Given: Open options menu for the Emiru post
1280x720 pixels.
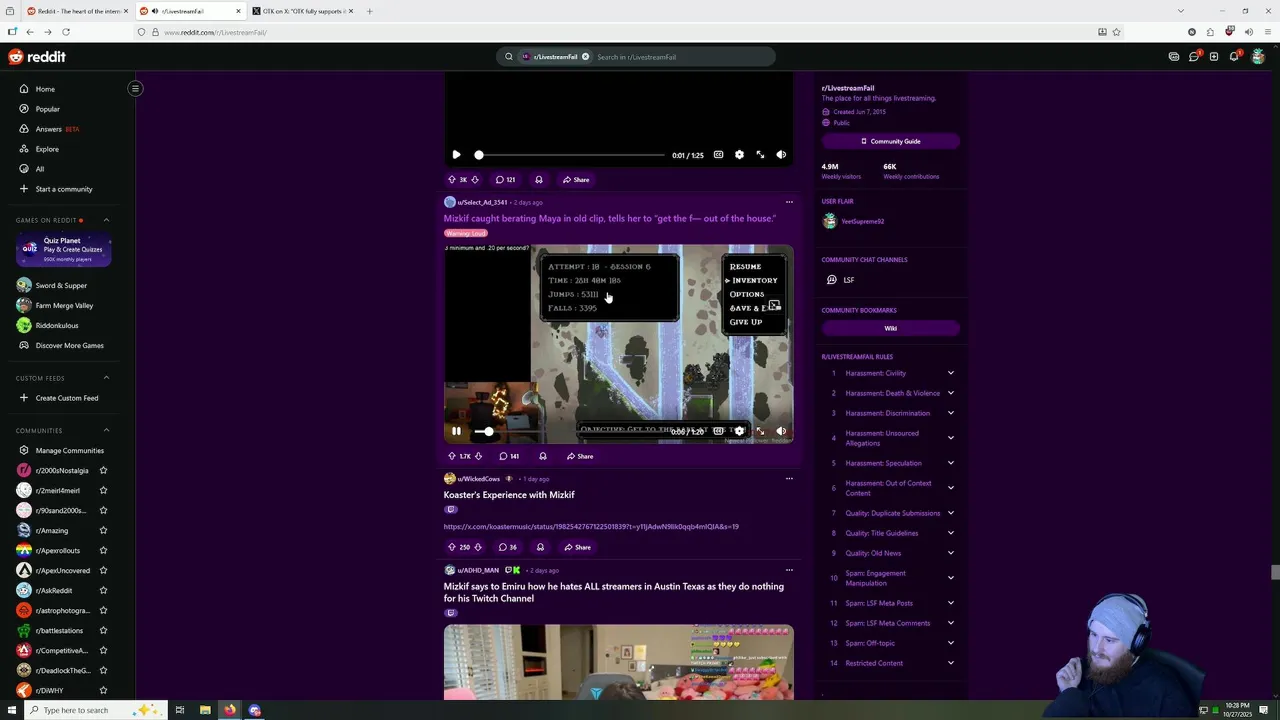Looking at the screenshot, I should (x=789, y=570).
